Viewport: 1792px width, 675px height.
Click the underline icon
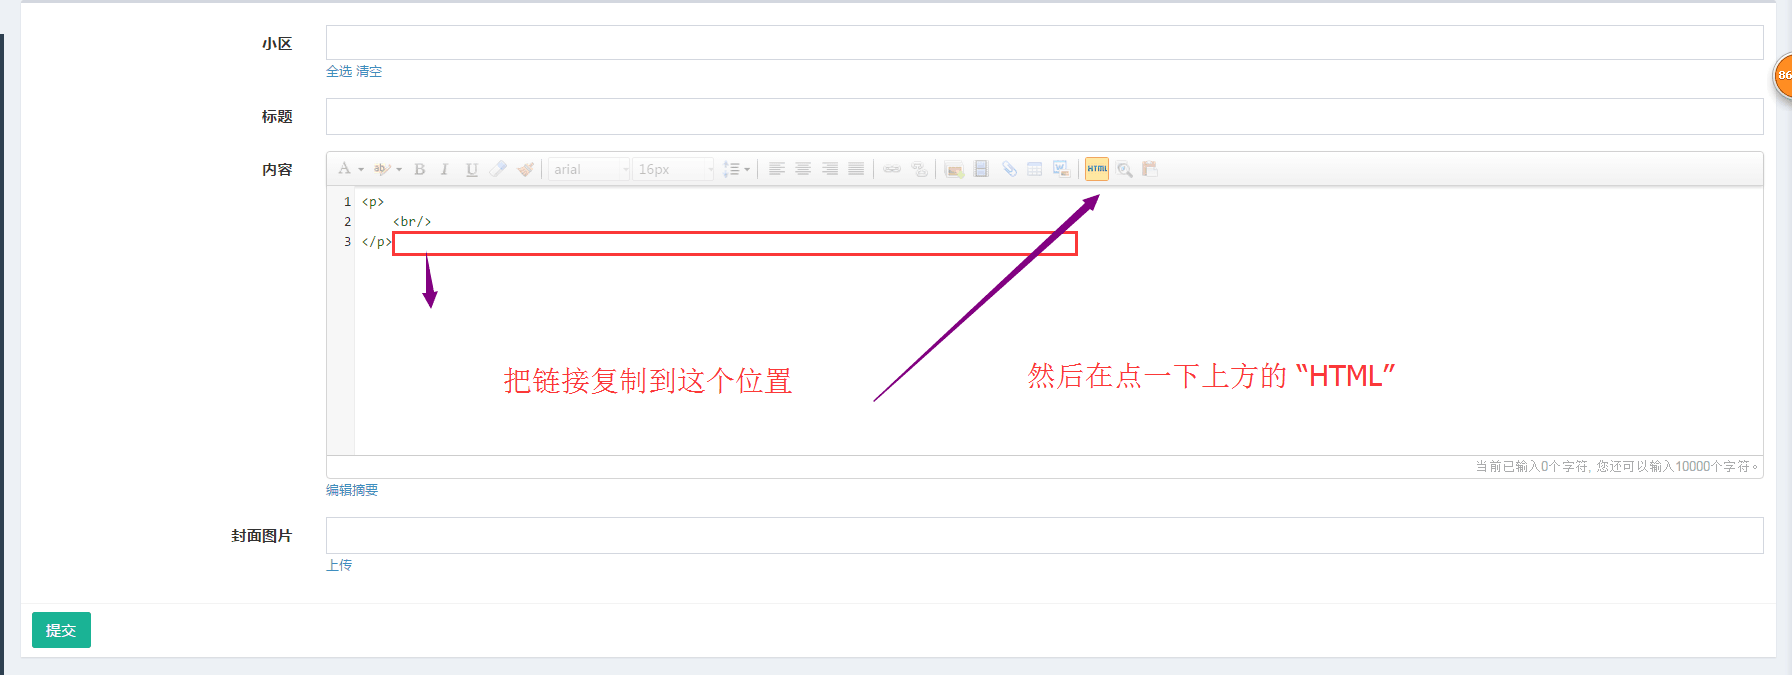[471, 170]
